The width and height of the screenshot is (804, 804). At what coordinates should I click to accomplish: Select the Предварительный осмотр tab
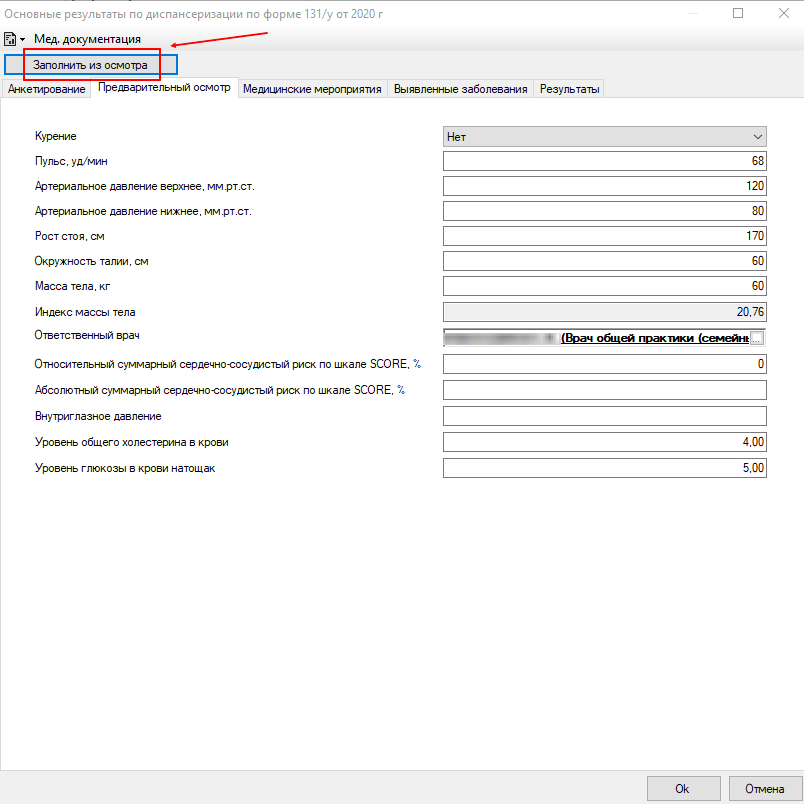pyautogui.click(x=164, y=88)
